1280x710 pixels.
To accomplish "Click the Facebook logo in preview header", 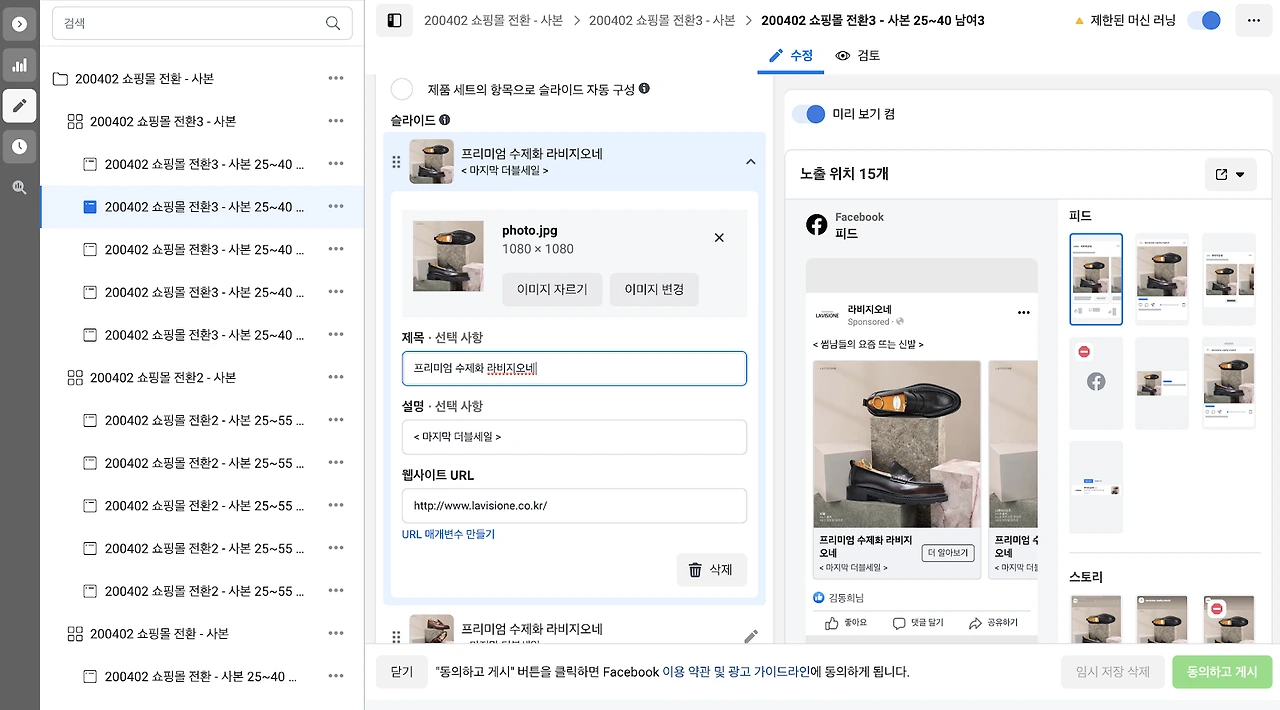I will pos(817,225).
